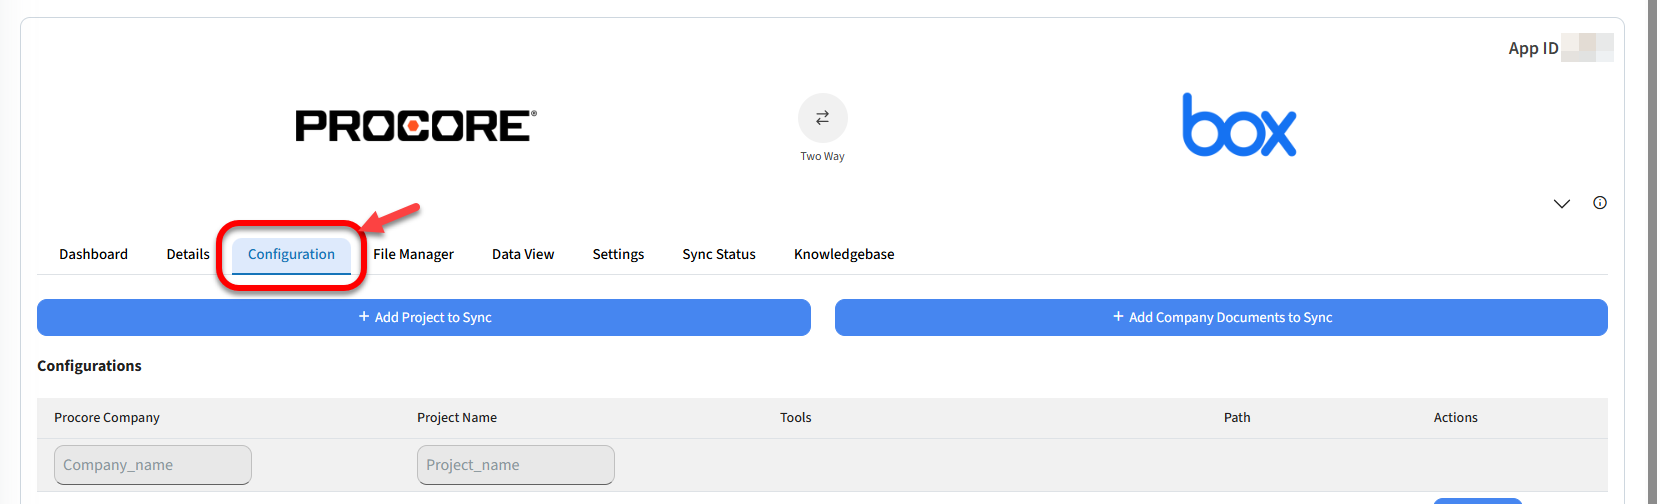Click the Two Way sync direction icon

(x=822, y=118)
